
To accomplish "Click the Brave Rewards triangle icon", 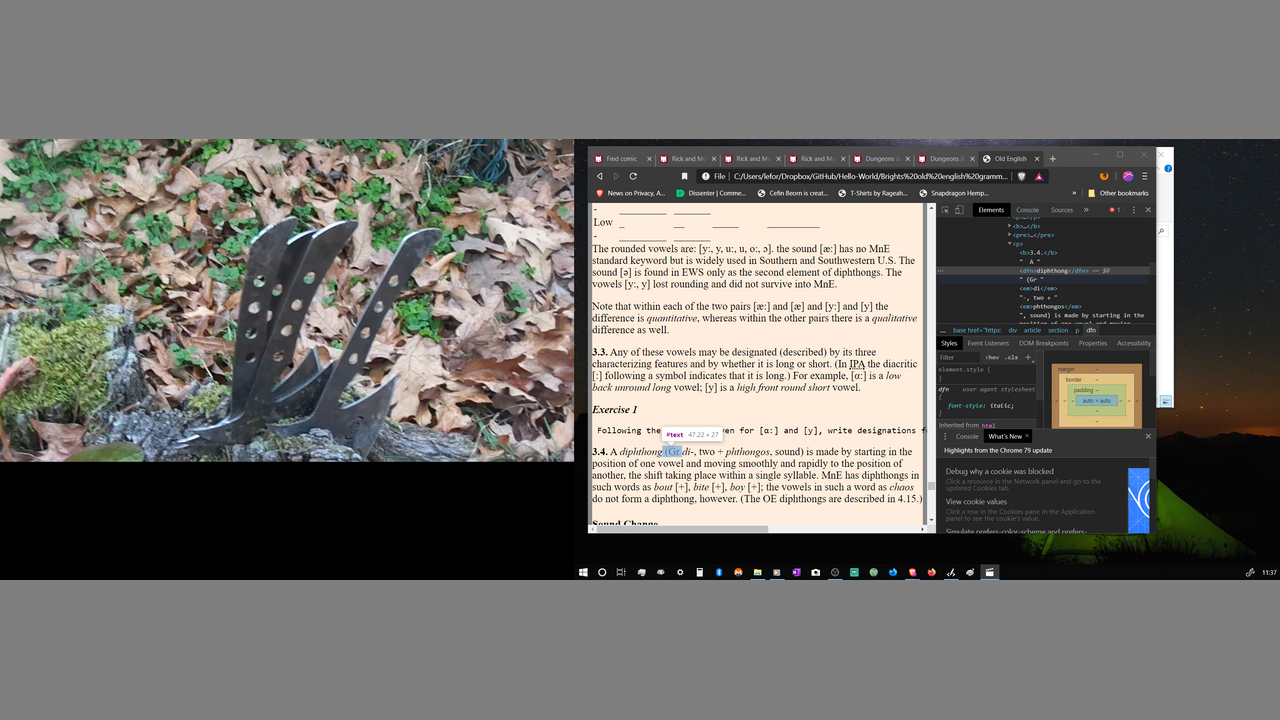I will pyautogui.click(x=1039, y=176).
